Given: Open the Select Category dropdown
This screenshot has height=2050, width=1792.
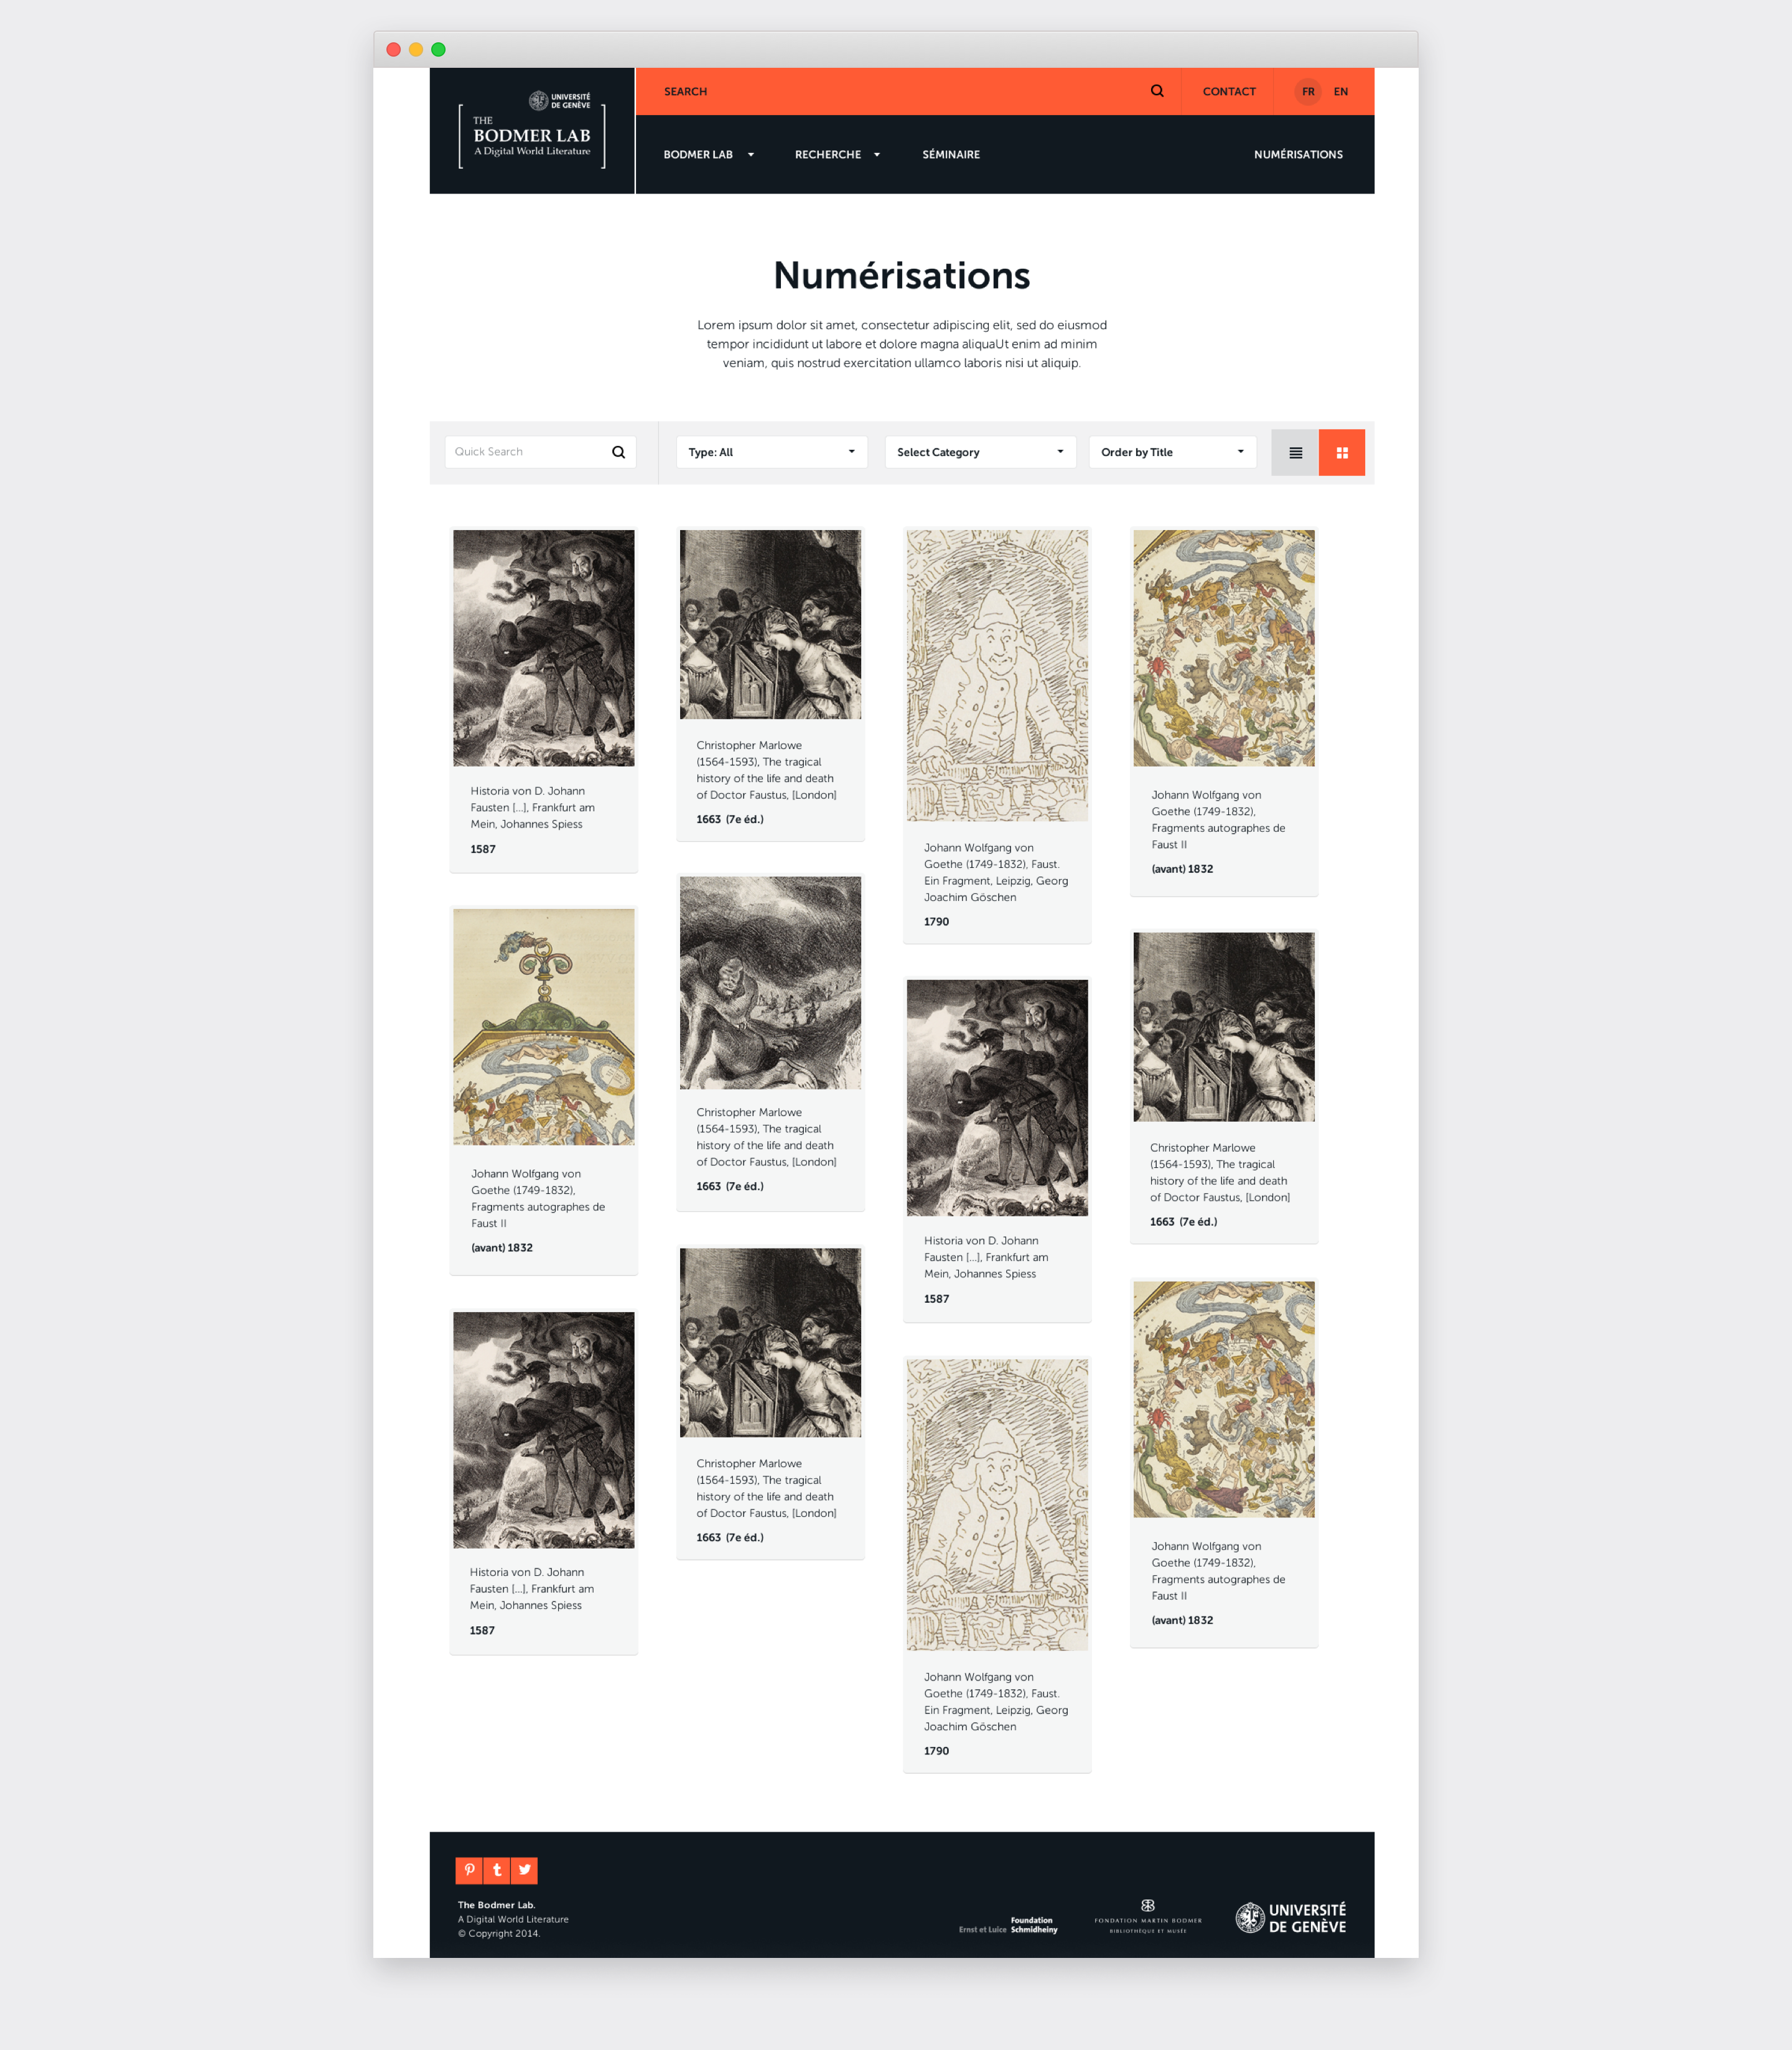Looking at the screenshot, I should click(x=980, y=452).
